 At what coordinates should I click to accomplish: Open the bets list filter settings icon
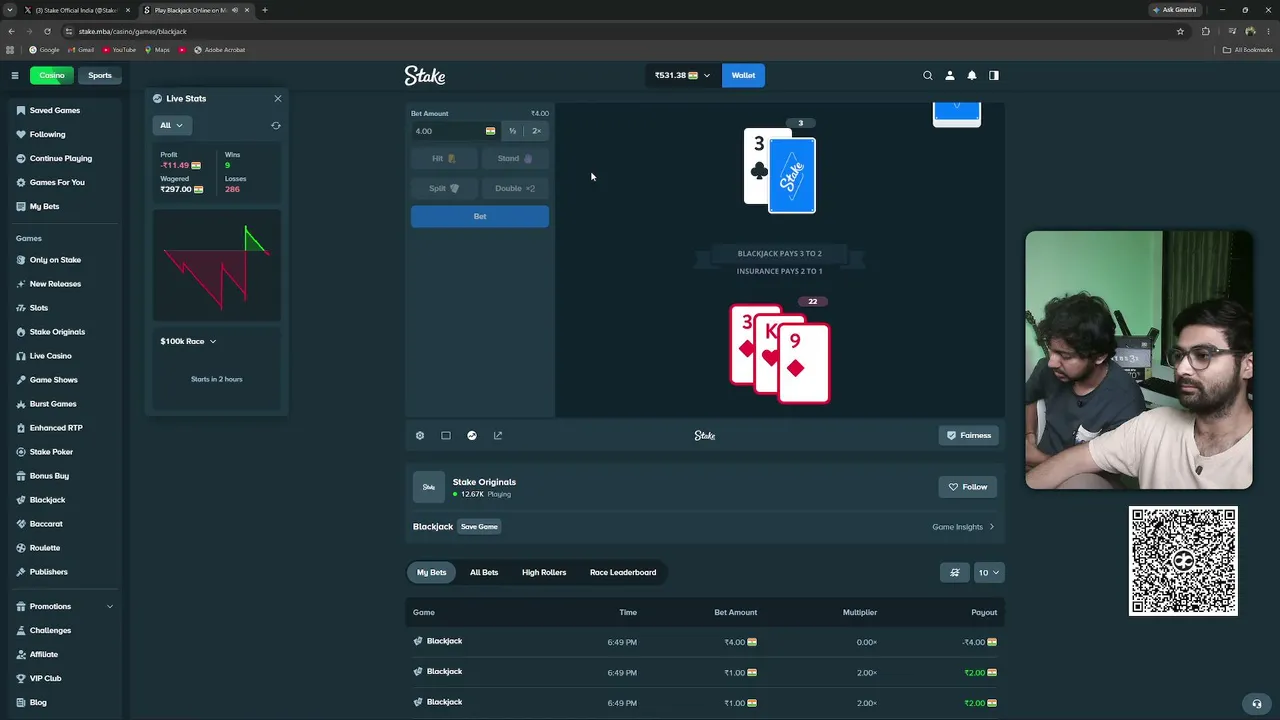[x=955, y=572]
